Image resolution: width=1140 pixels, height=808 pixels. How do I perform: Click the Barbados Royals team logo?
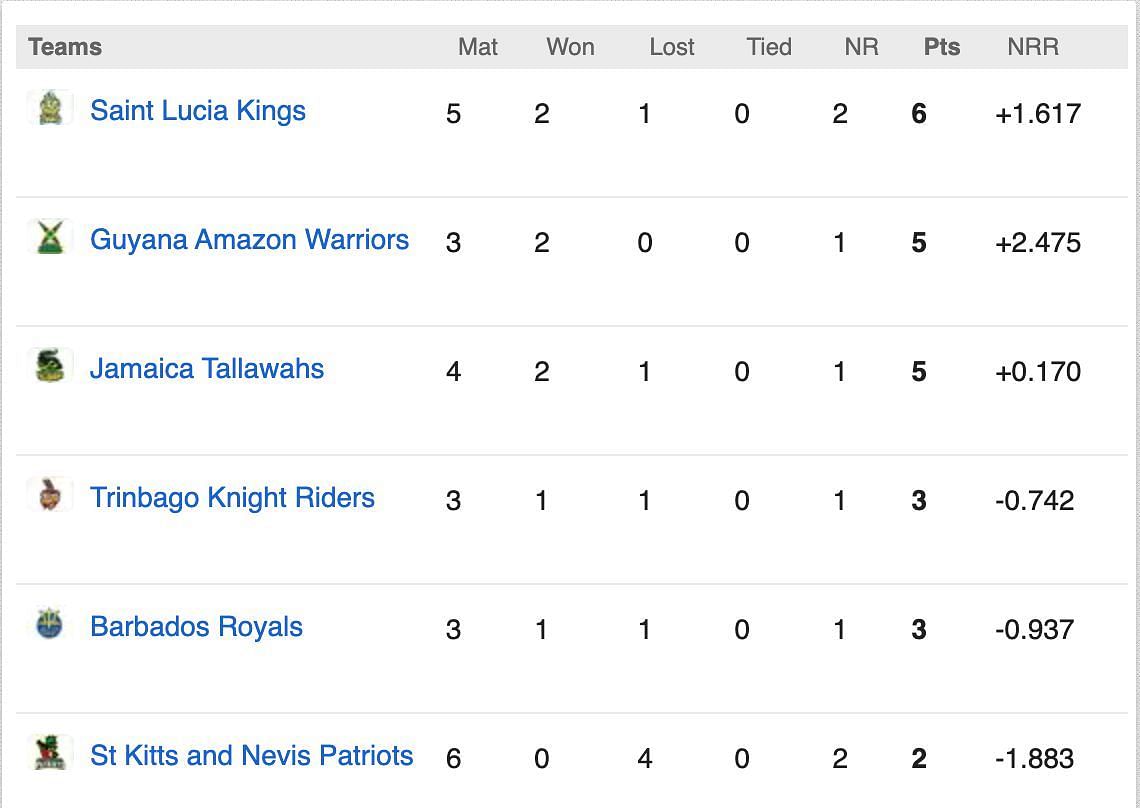[x=50, y=623]
